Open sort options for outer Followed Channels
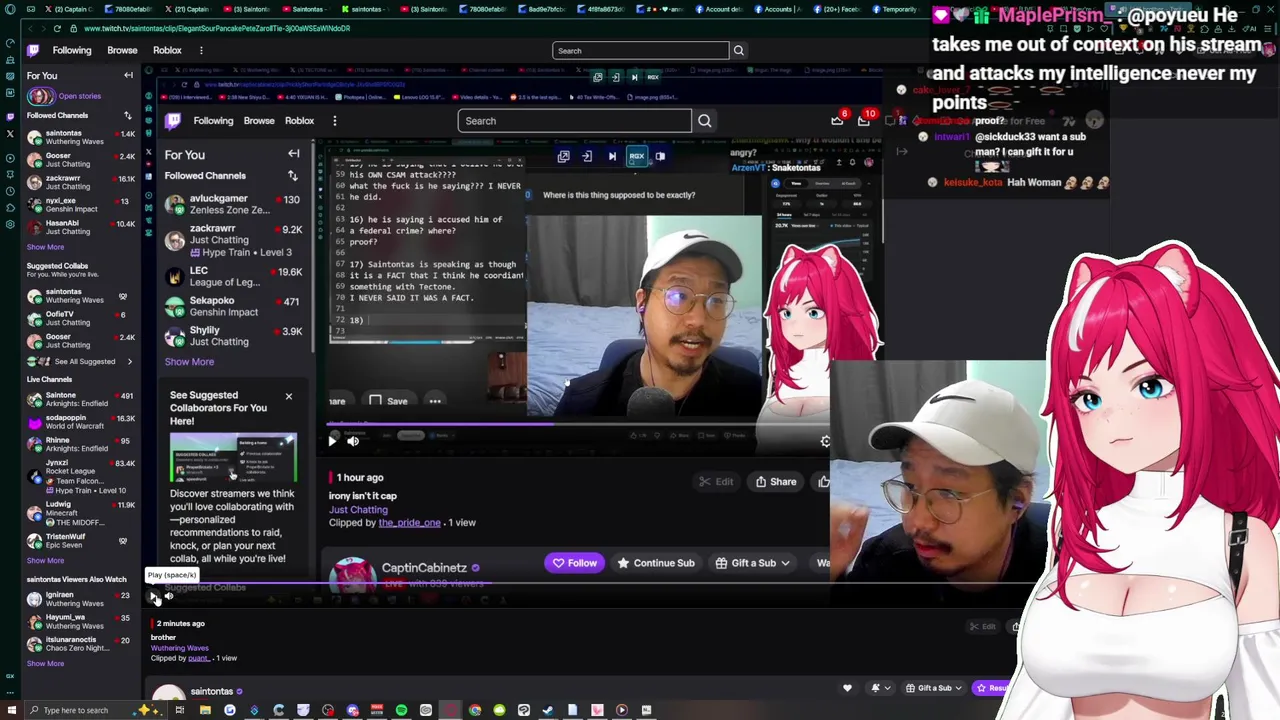 click(127, 116)
